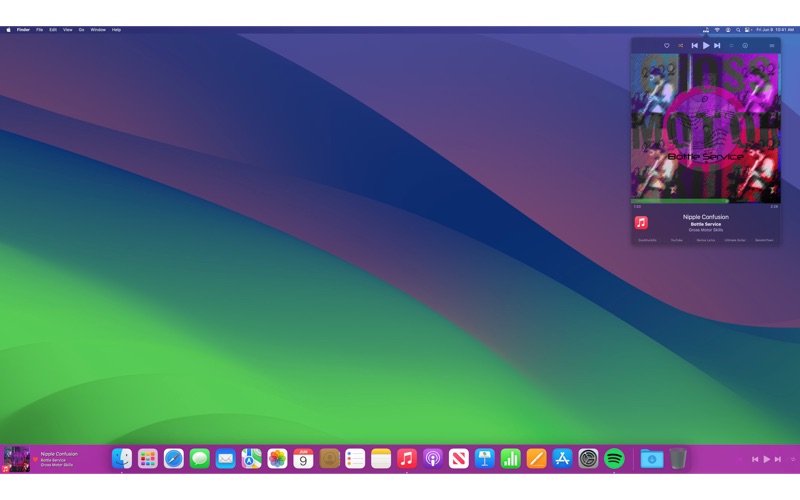Open the Window menu
The image size is (800, 500).
click(x=98, y=30)
